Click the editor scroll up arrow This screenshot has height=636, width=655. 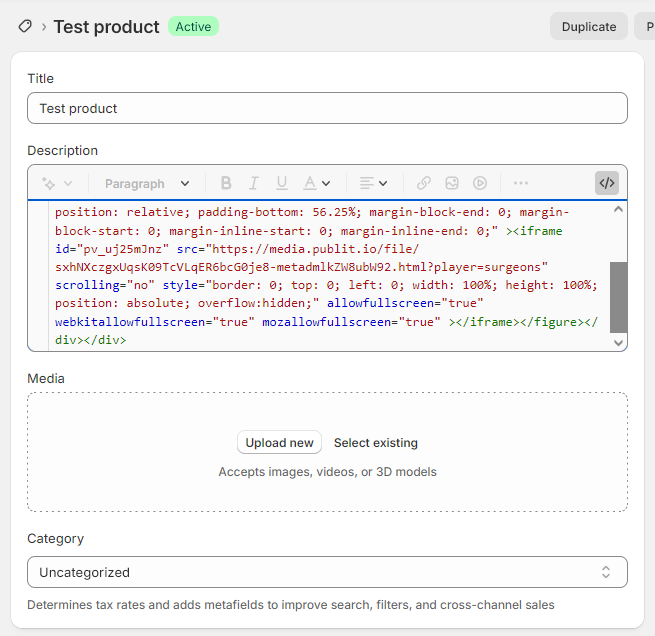pyautogui.click(x=618, y=209)
